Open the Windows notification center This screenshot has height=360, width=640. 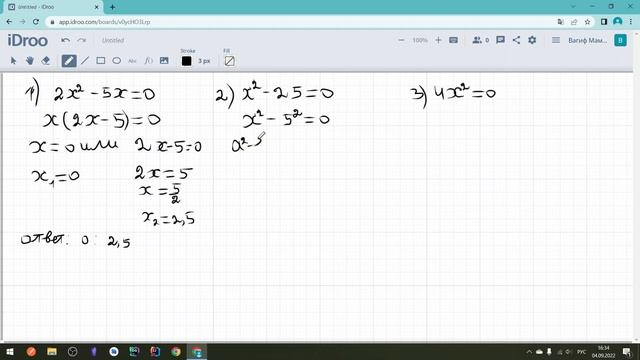[x=627, y=352]
